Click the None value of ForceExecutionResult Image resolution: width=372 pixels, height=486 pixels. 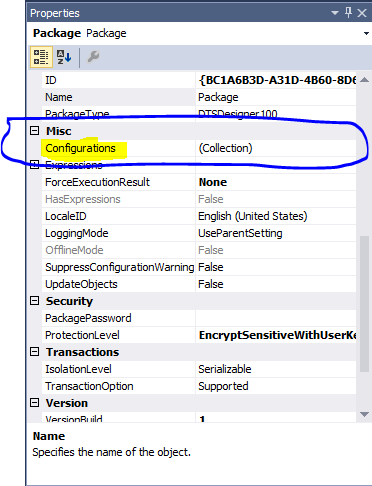pos(213,182)
